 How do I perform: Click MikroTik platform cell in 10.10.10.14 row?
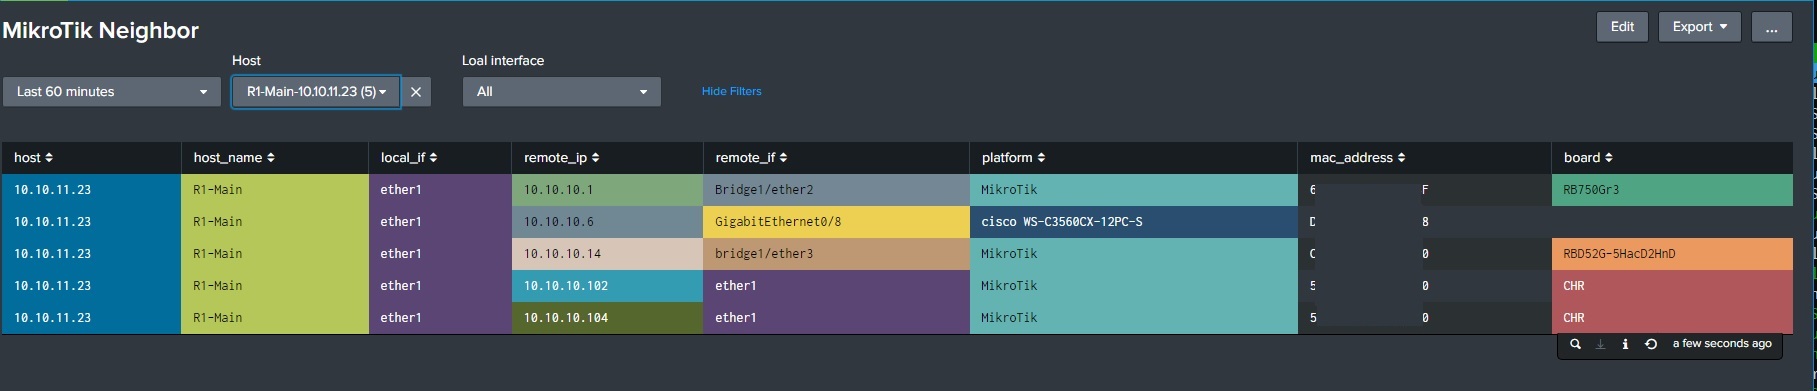coord(1134,254)
